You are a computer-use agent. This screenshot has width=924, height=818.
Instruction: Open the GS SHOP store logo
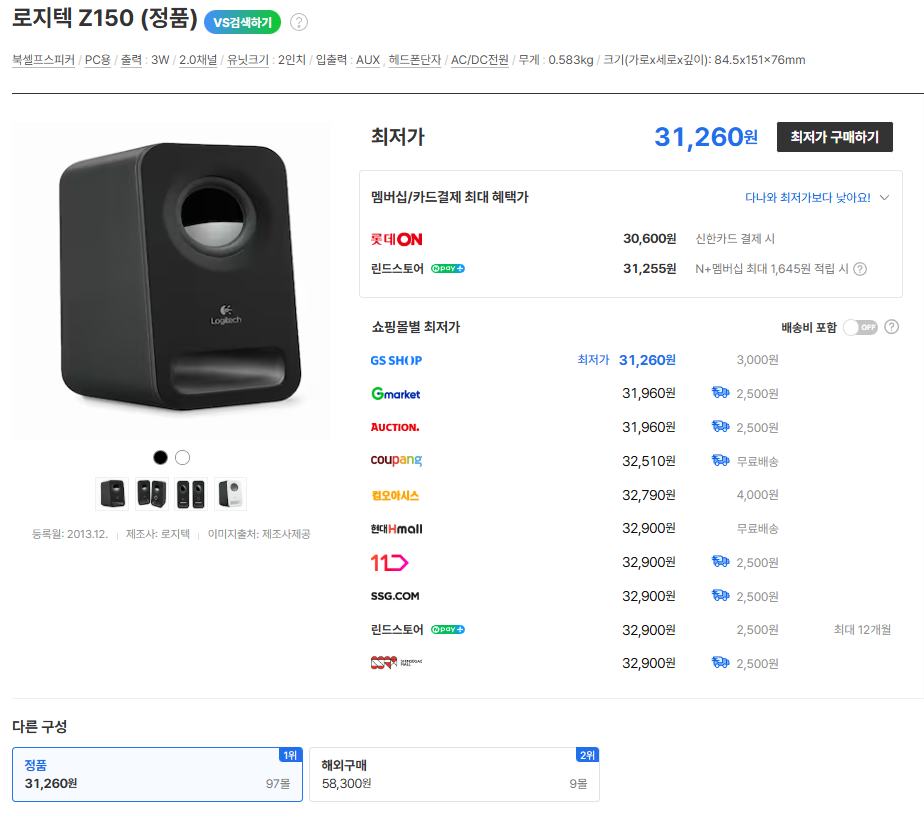click(396, 360)
